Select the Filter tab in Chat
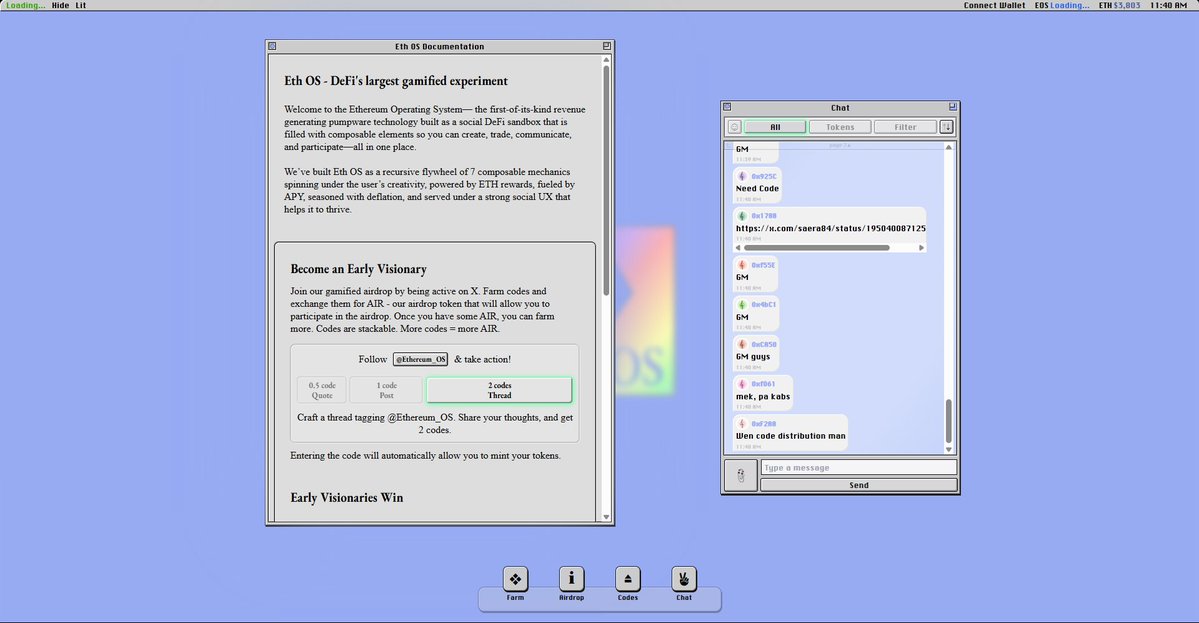1199x623 pixels. click(905, 127)
